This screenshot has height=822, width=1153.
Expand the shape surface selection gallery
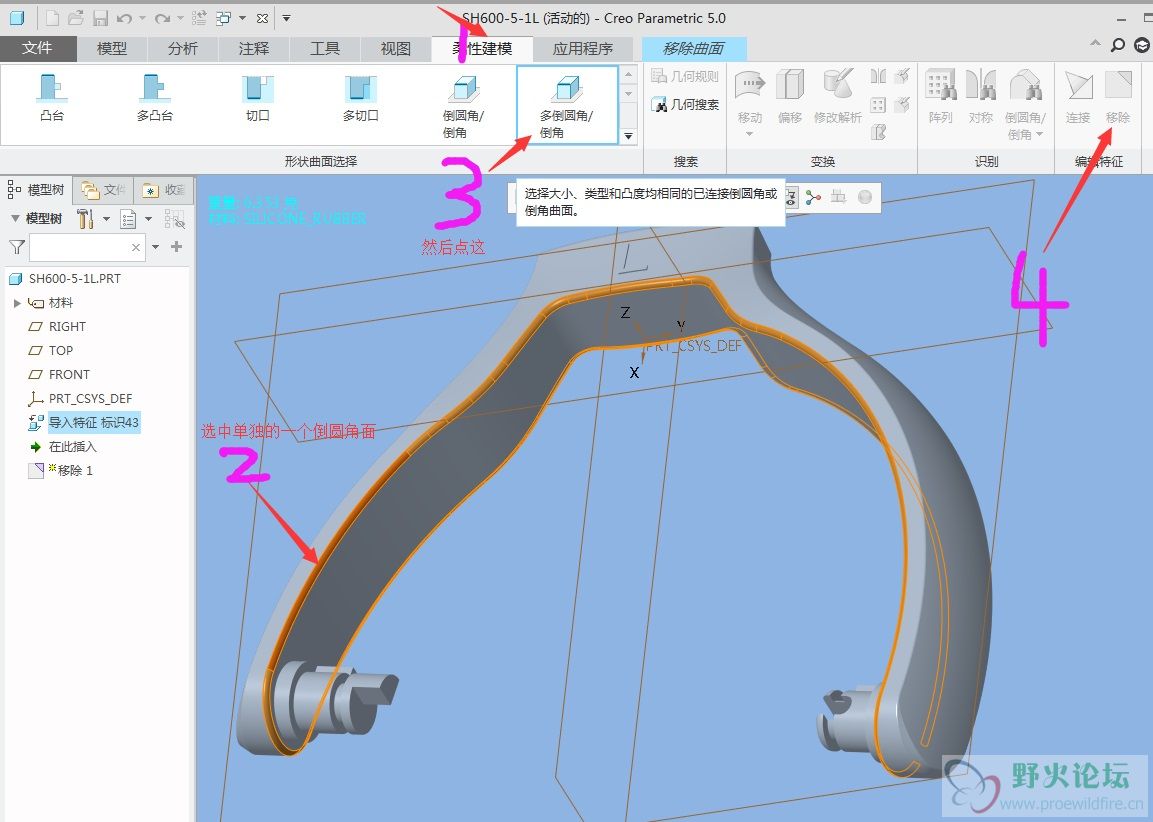[628, 136]
